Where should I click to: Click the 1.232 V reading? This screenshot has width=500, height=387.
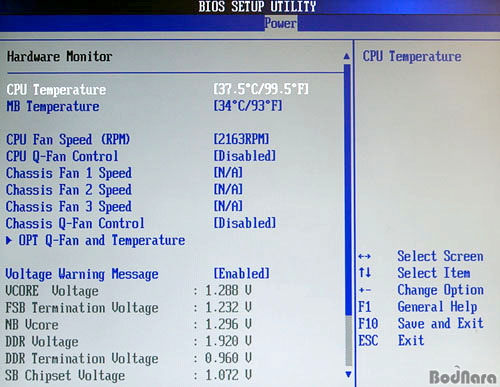tap(228, 307)
